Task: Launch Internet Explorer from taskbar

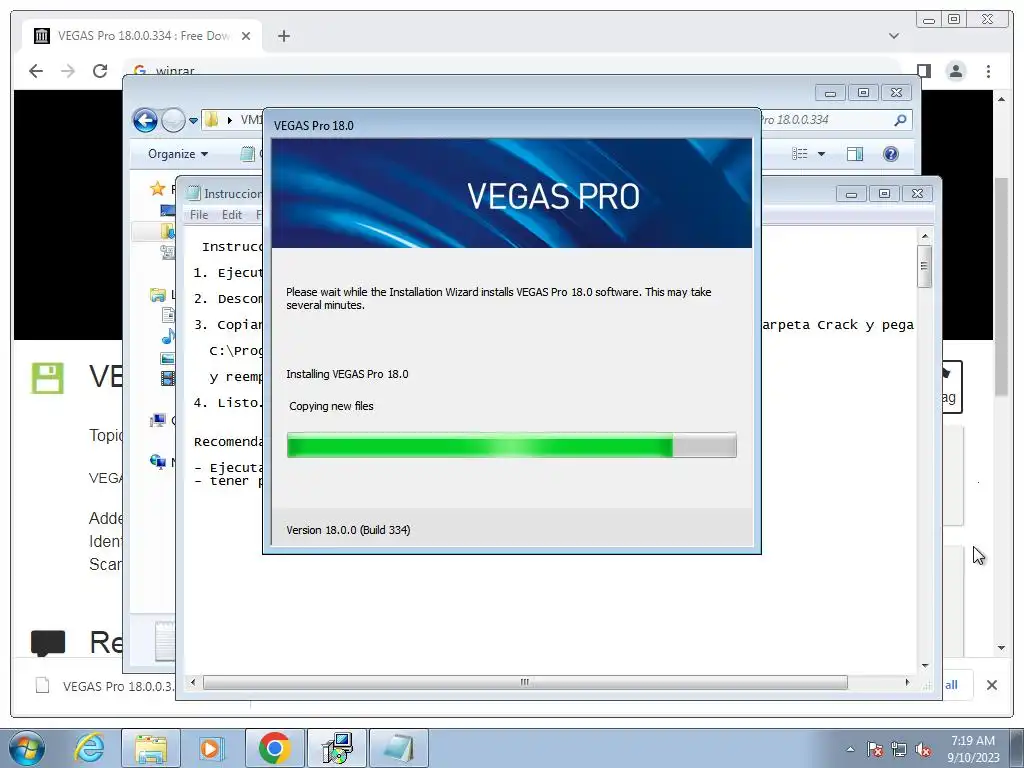Action: click(x=89, y=748)
